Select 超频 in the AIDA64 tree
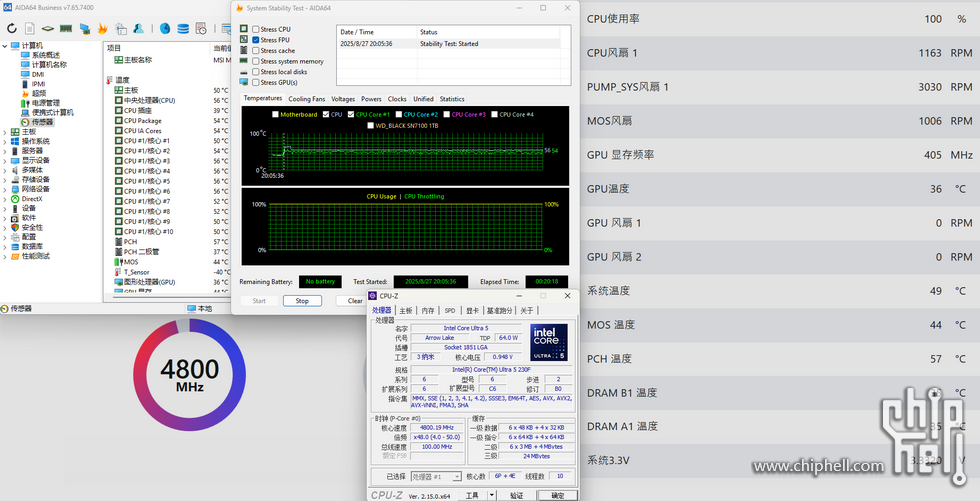This screenshot has height=501, width=980. click(39, 93)
